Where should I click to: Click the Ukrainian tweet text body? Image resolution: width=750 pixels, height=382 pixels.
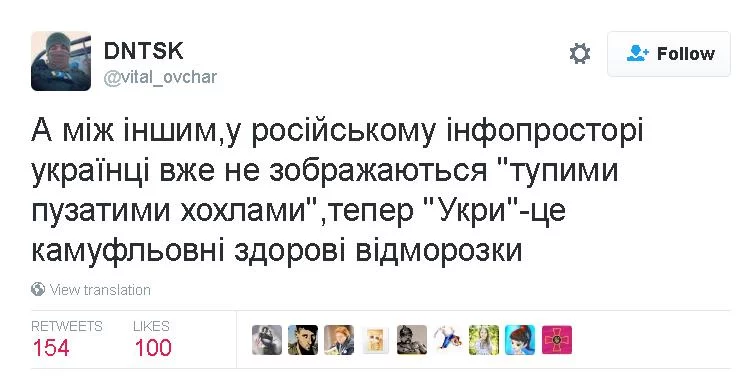point(337,190)
